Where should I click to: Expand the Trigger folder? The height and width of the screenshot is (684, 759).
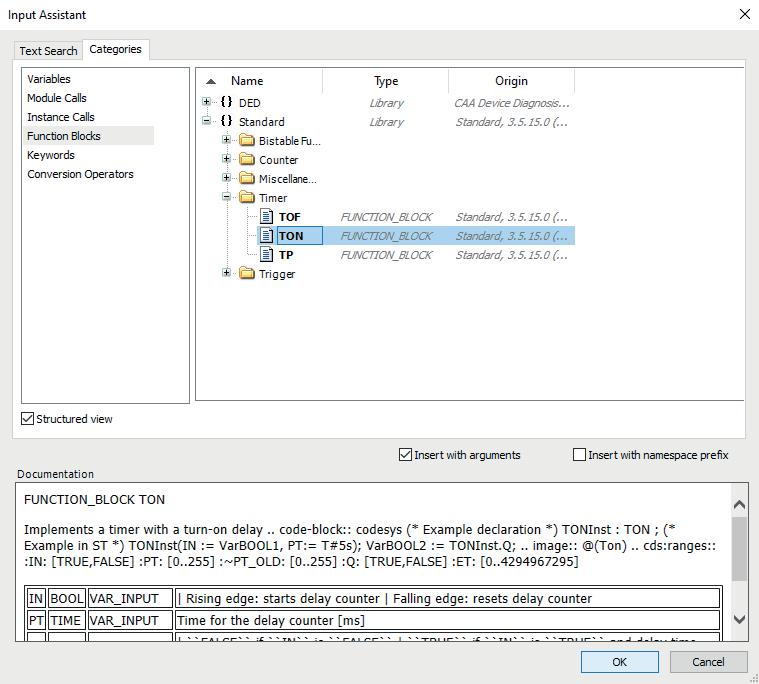[x=226, y=273]
